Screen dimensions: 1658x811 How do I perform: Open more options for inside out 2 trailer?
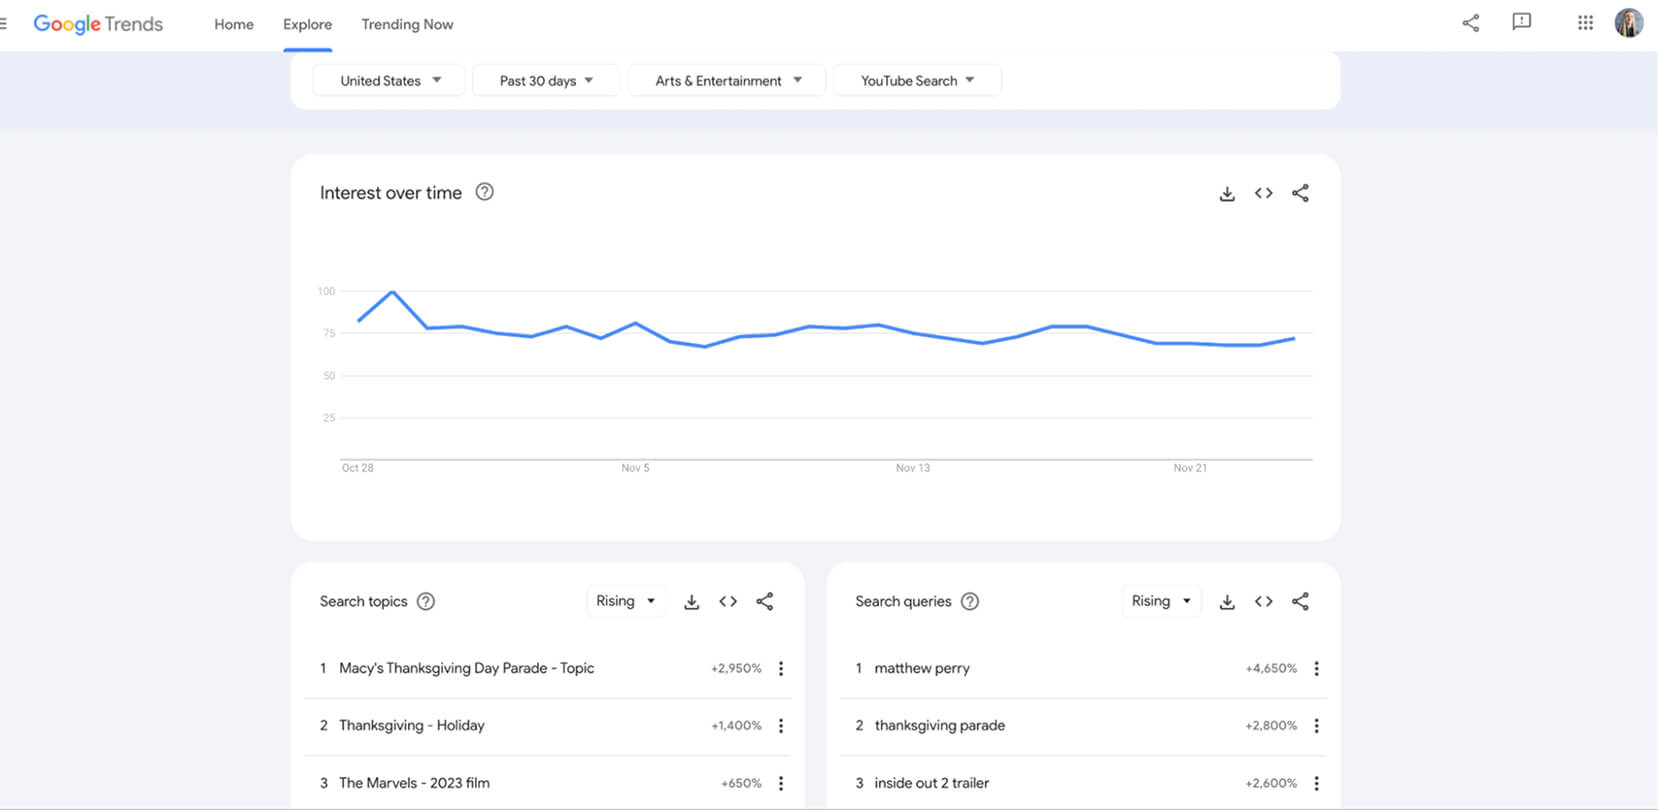[x=1316, y=783]
